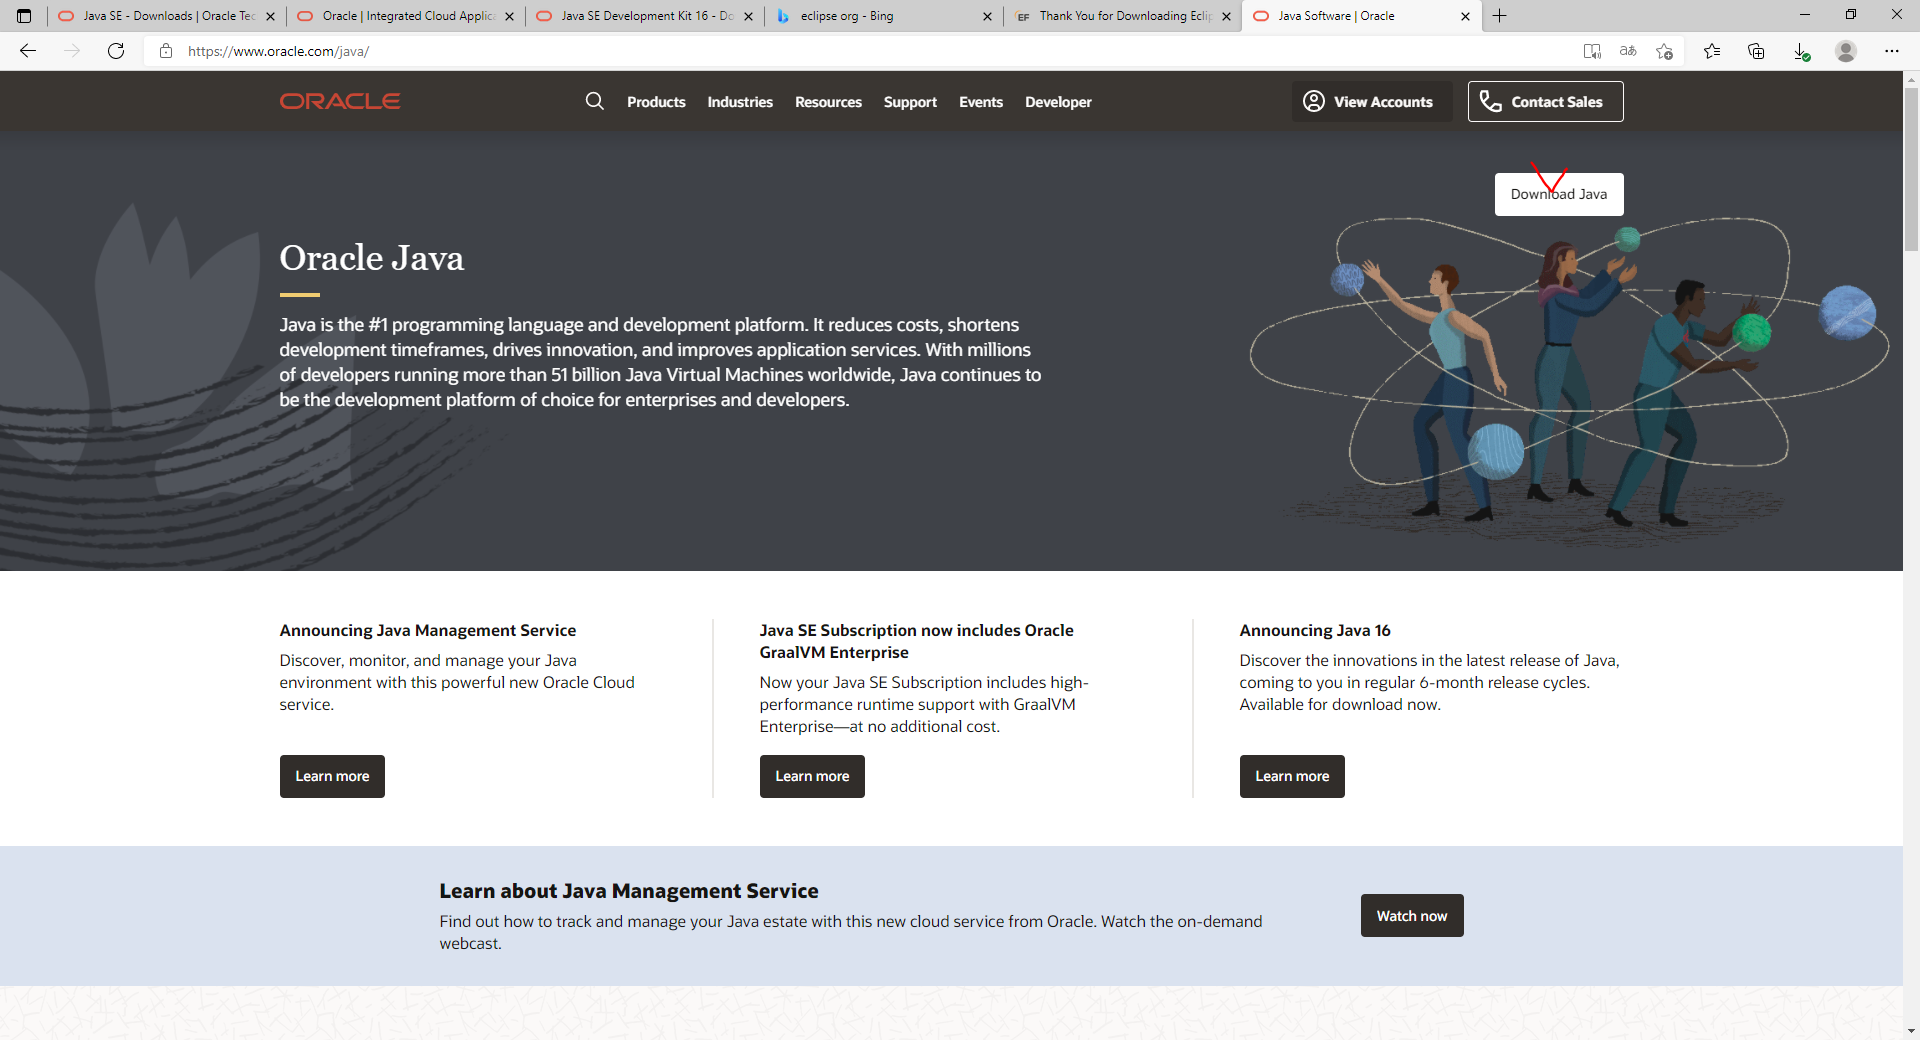Learn more about Java 16
1920x1040 pixels.
click(x=1292, y=776)
